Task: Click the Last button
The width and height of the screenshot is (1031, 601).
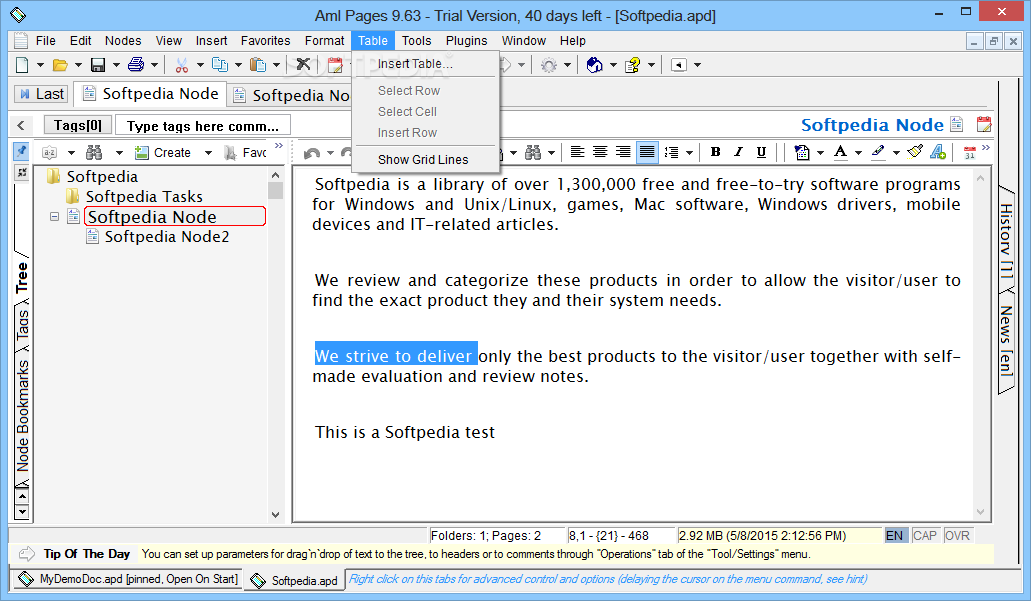Action: pos(42,94)
